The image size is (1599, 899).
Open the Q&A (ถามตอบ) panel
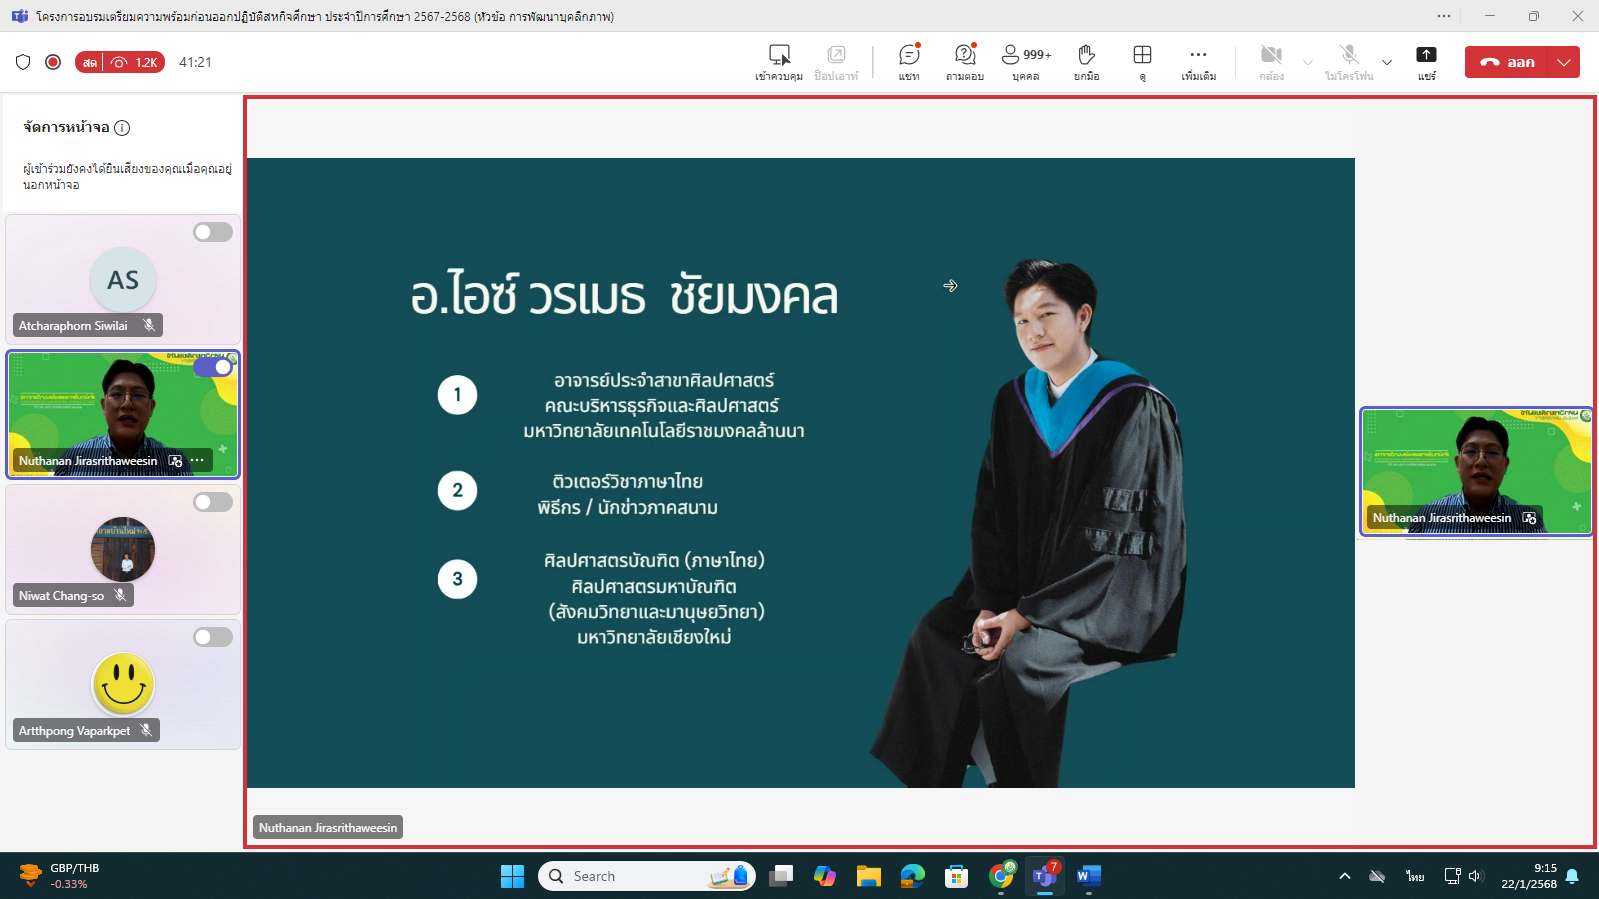point(965,61)
